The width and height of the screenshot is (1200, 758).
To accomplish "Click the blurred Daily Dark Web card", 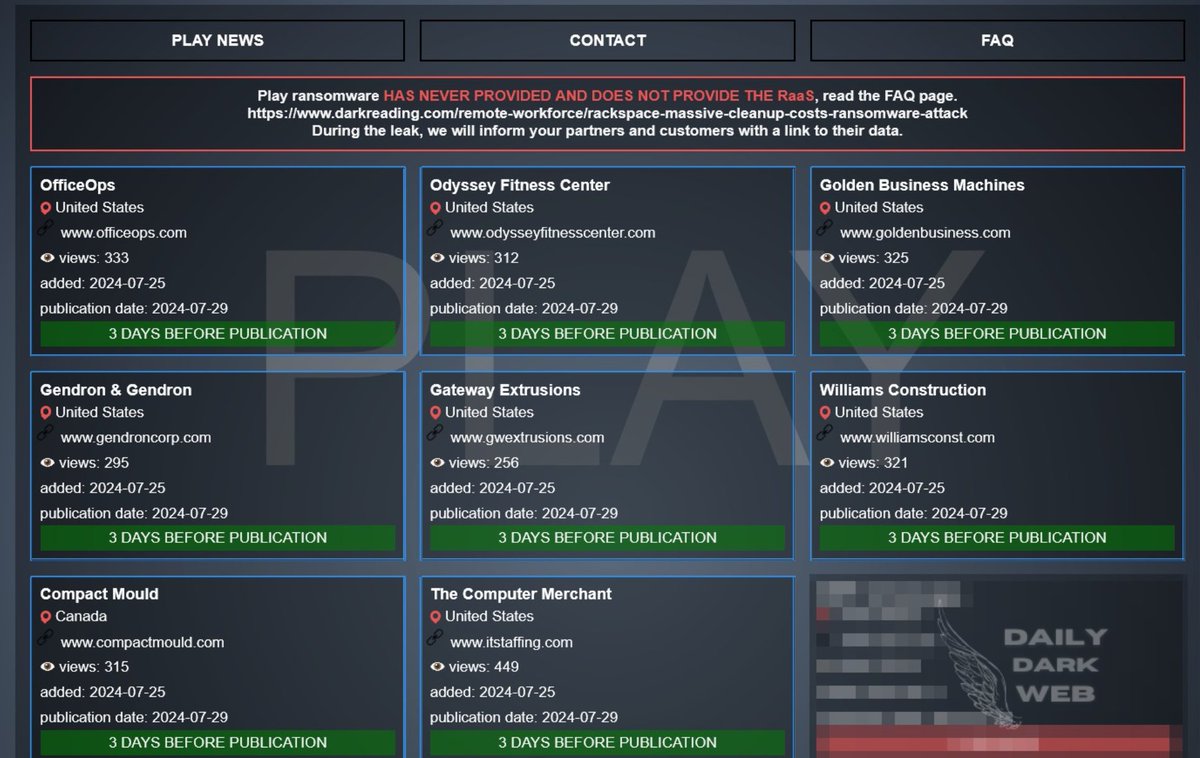I will pyautogui.click(x=997, y=667).
